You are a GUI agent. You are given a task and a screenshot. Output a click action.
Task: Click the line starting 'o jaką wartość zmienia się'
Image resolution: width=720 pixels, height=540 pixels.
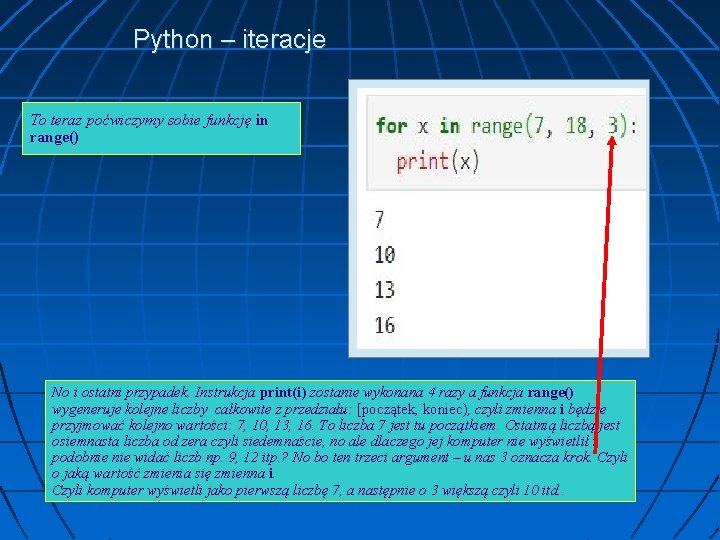163,473
